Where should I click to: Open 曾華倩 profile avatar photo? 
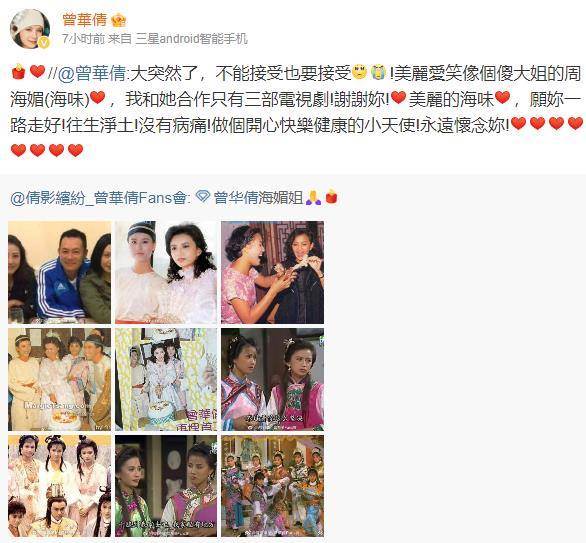tap(30, 29)
